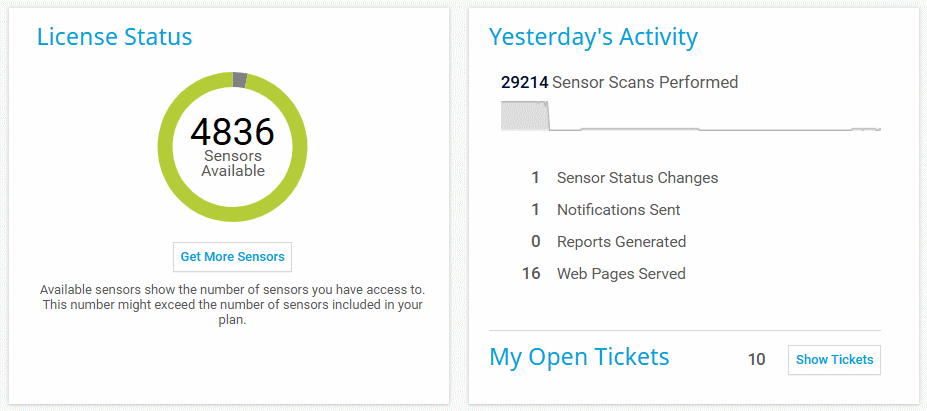Select the My Open Tickets heading

(579, 357)
